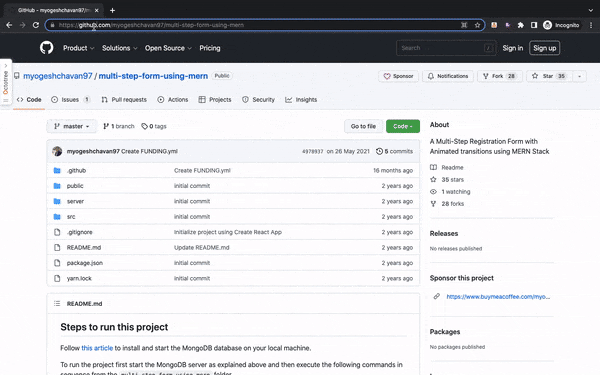Reload the page with the refresh icon
The height and width of the screenshot is (375, 600).
pyautogui.click(x=36, y=25)
